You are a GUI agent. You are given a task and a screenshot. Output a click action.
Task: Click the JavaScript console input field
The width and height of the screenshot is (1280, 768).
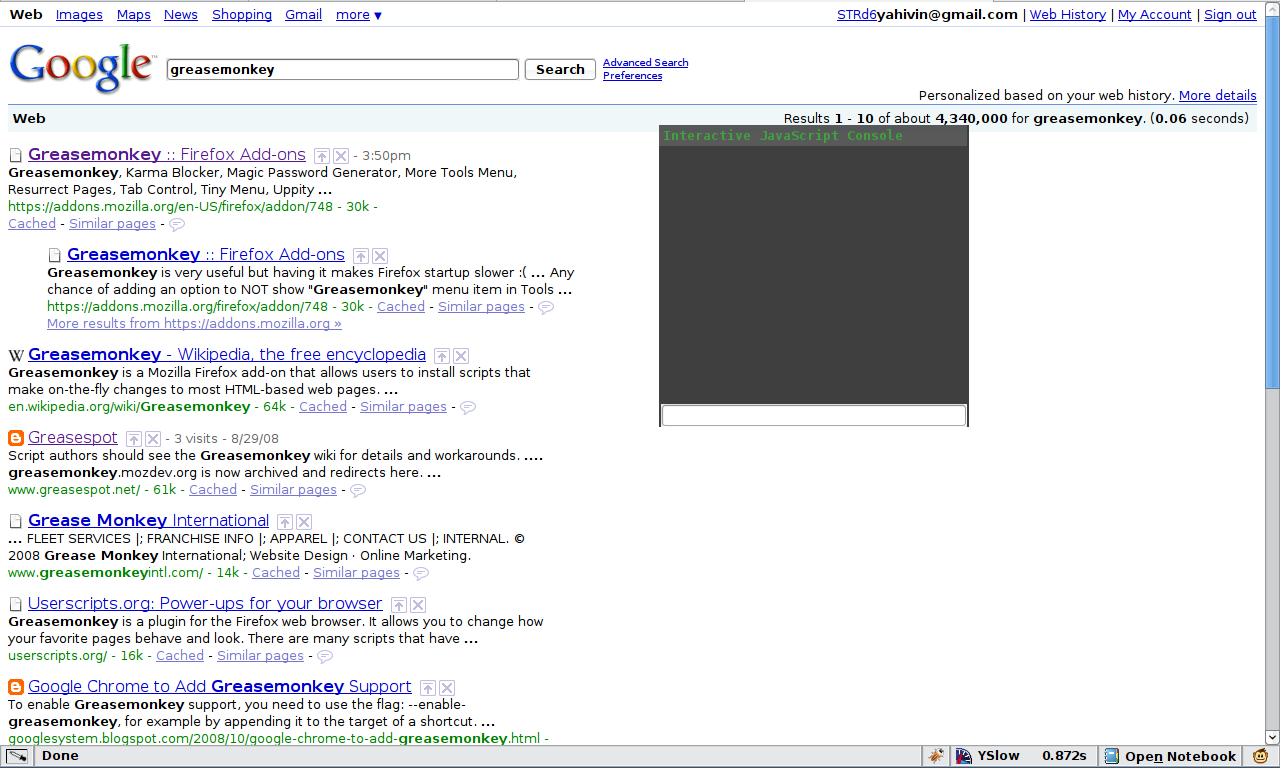click(814, 415)
